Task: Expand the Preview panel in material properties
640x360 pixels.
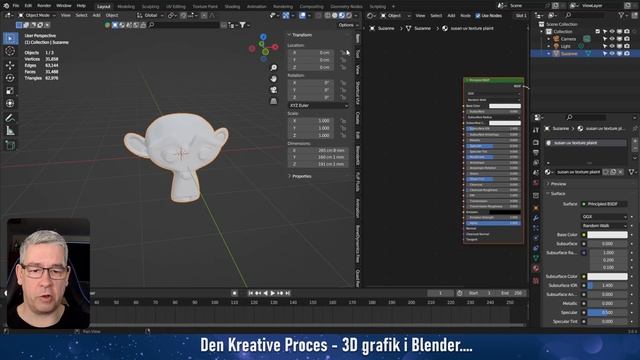Action: pos(558,184)
